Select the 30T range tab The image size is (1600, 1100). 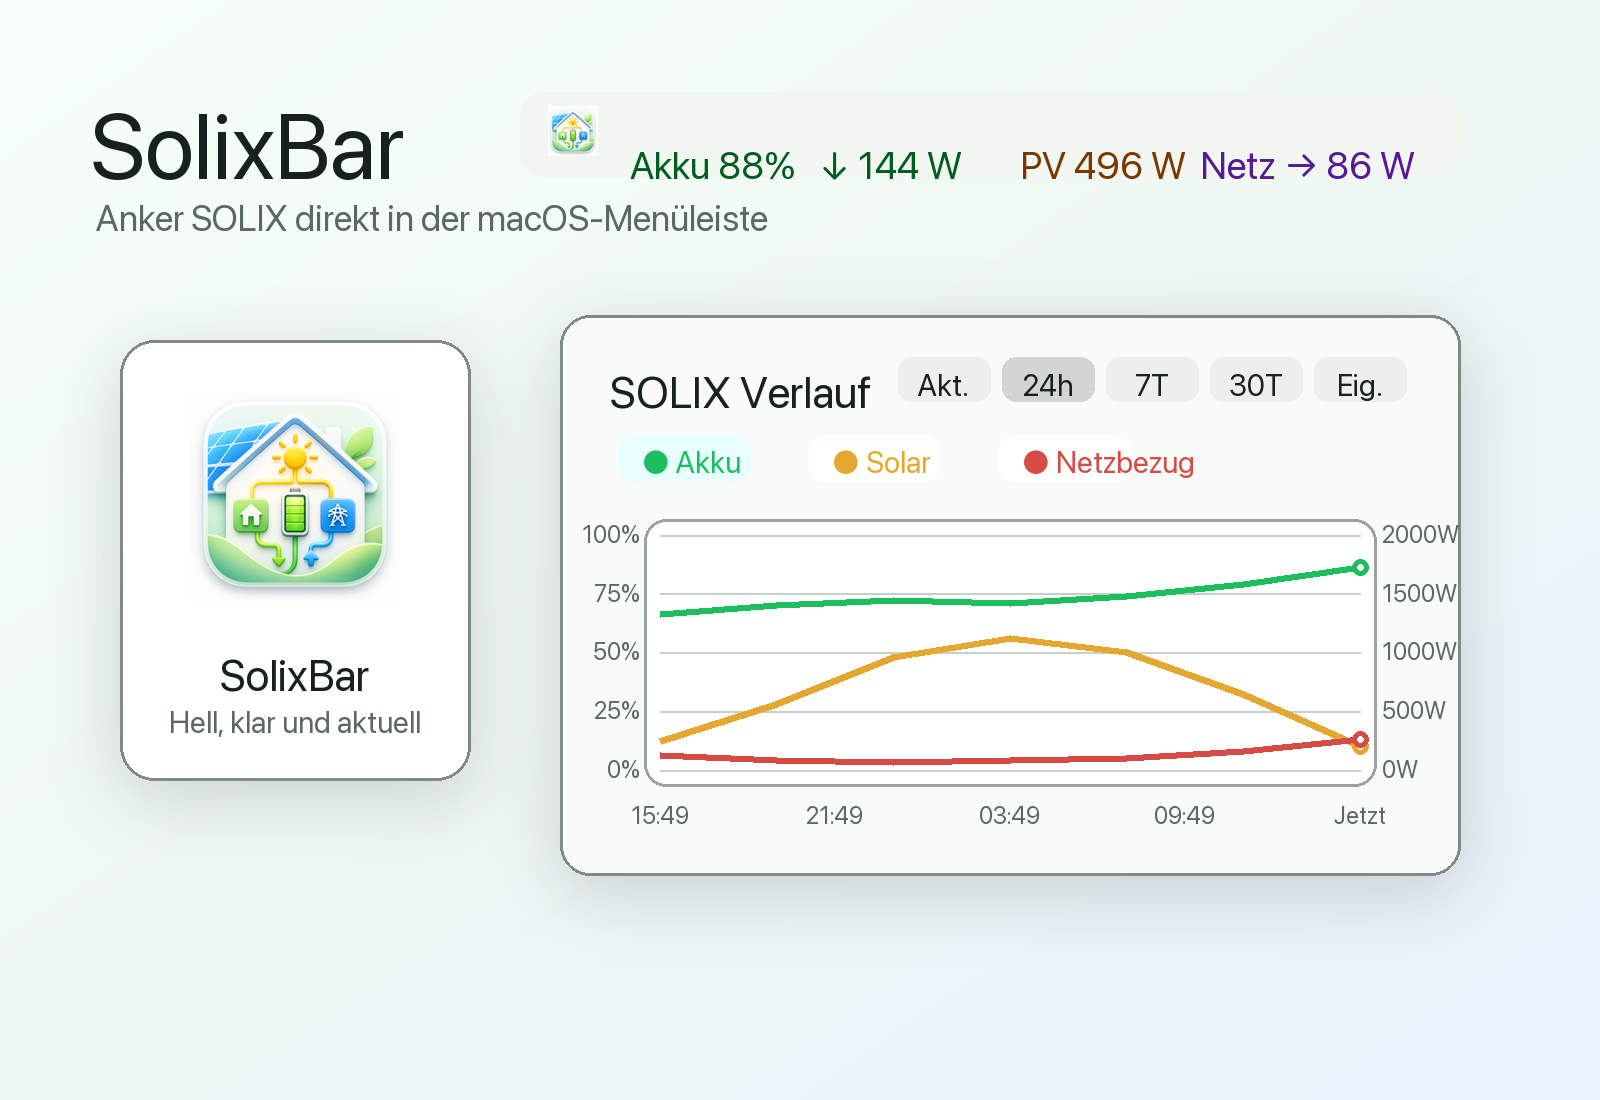click(1256, 380)
